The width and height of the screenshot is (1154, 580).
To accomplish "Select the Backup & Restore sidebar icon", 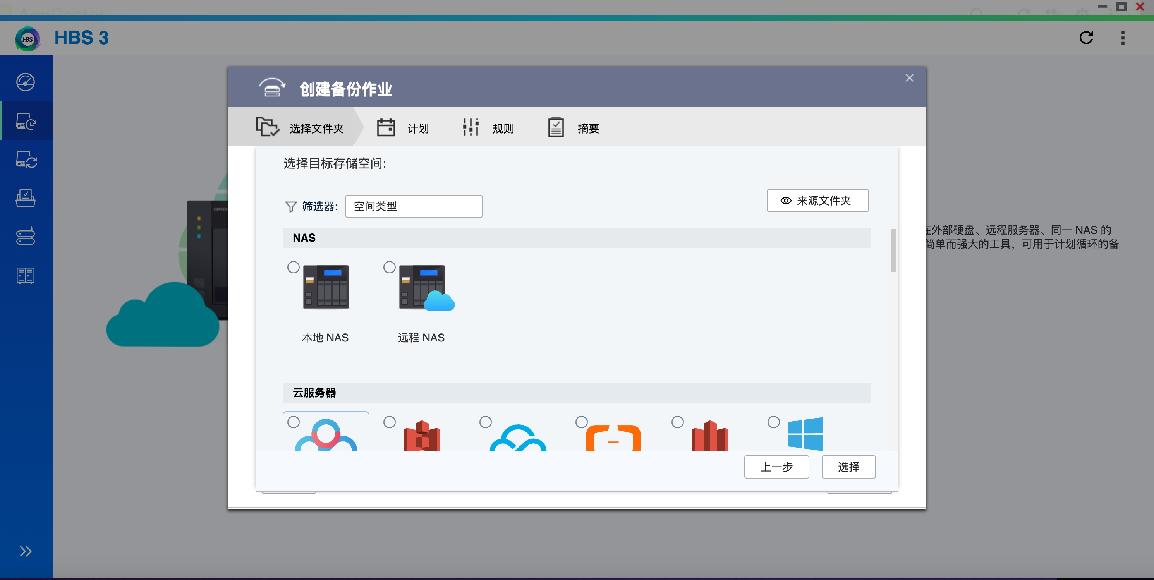I will [25, 120].
